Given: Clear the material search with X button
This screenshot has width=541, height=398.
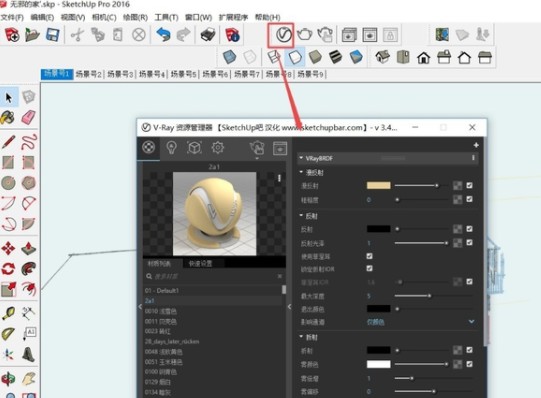Looking at the screenshot, I should click(279, 276).
